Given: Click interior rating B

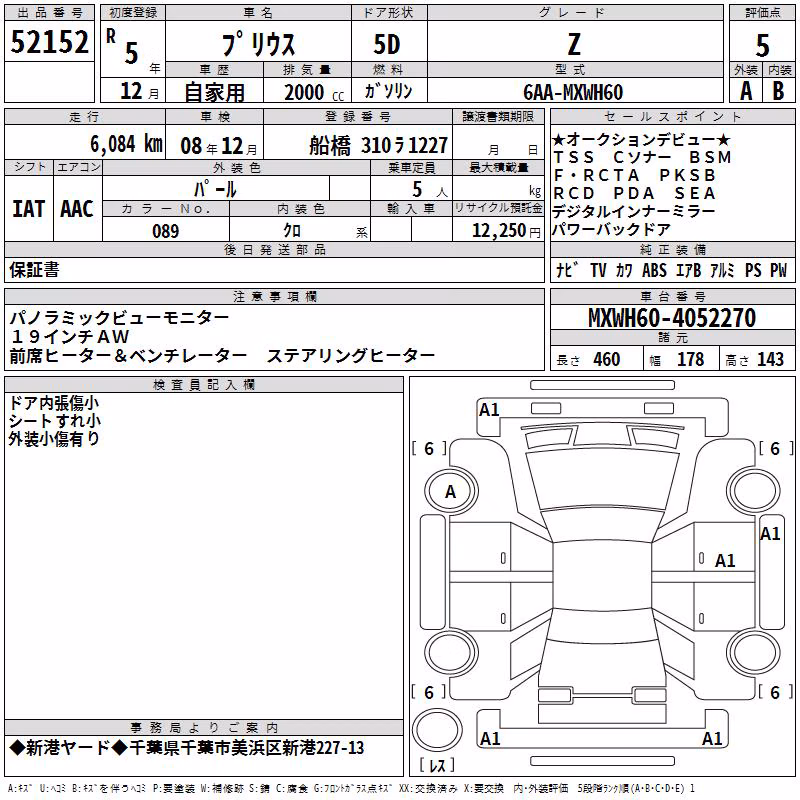Looking at the screenshot, I should pos(778,91).
